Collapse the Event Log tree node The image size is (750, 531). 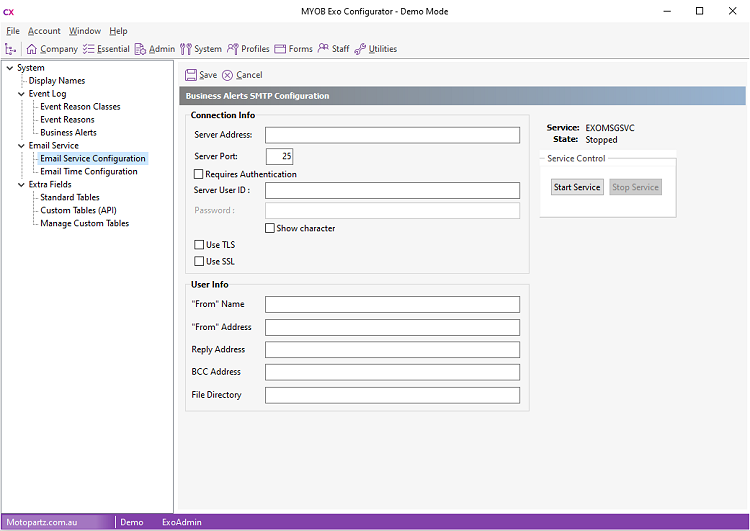coord(21,94)
